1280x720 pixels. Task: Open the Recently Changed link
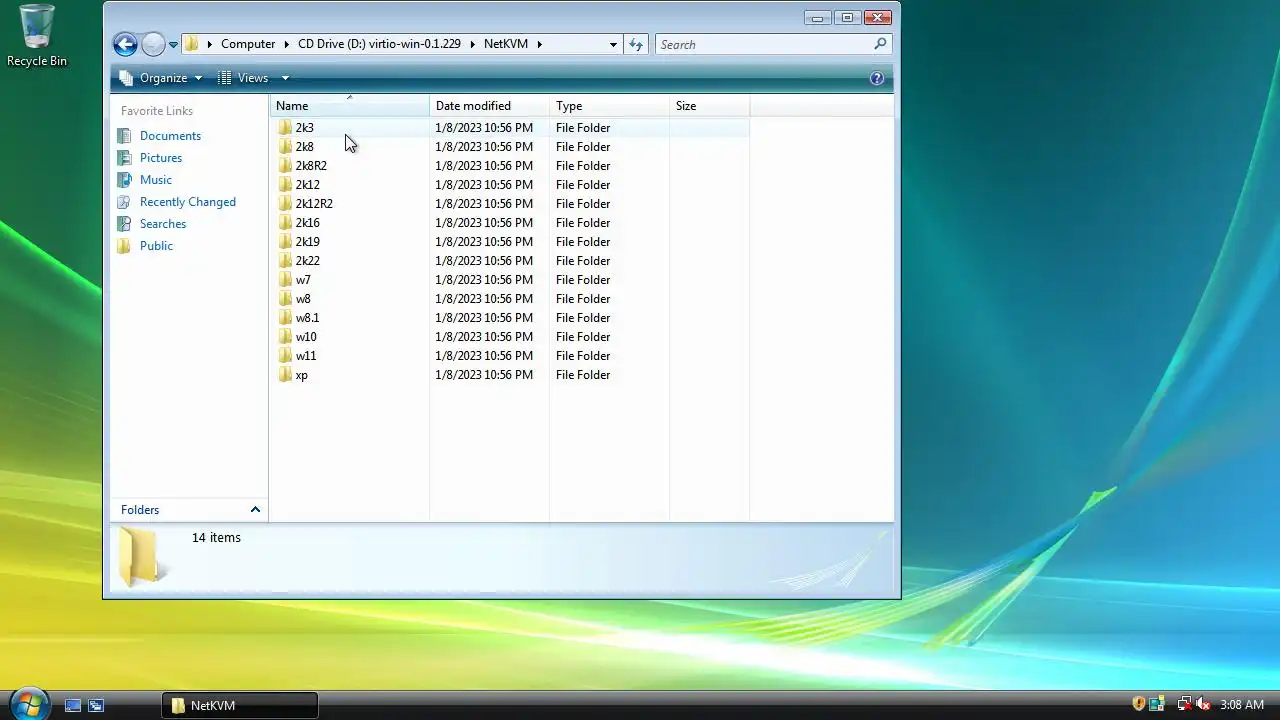pos(188,202)
